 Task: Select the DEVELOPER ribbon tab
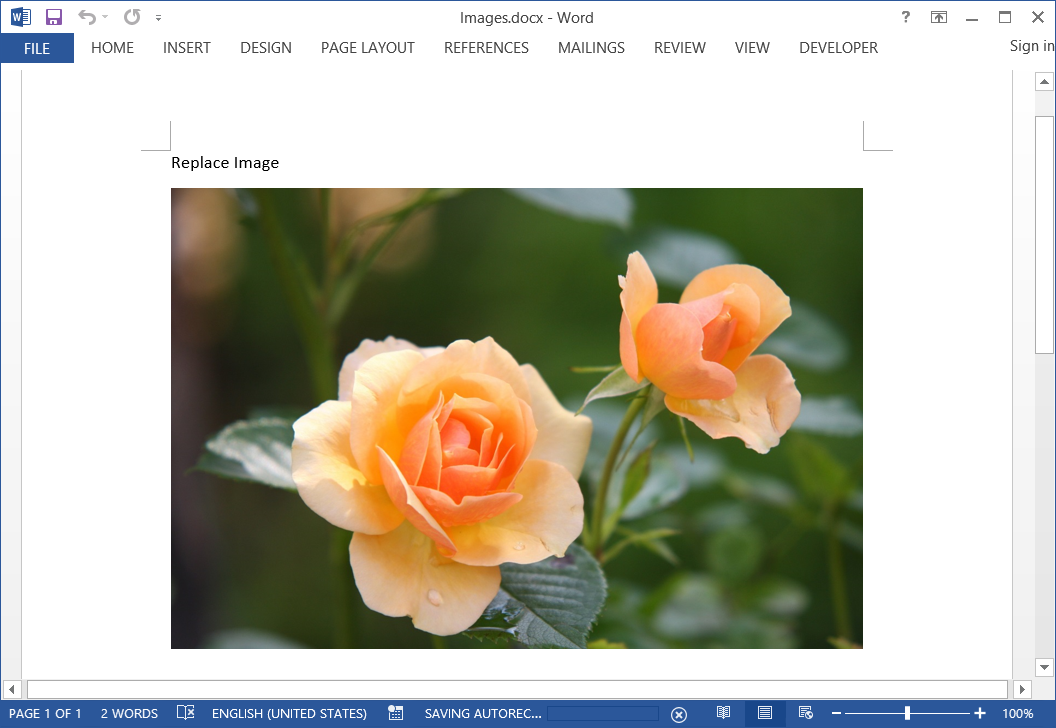(x=838, y=47)
